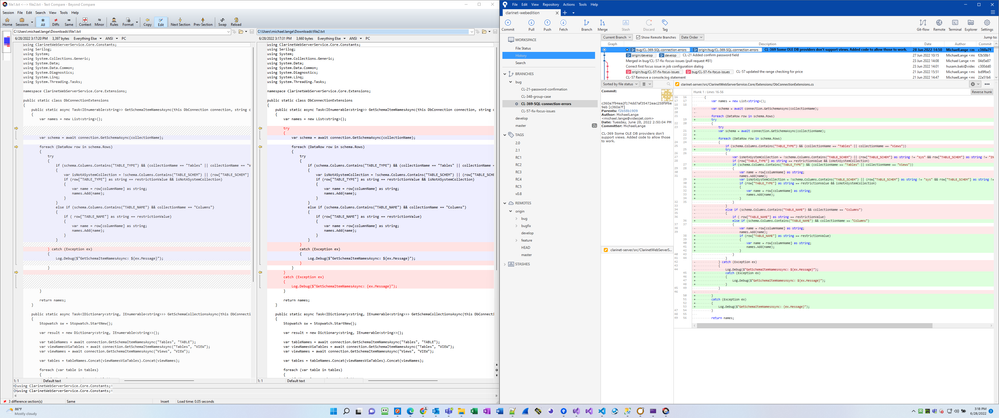The height and width of the screenshot is (418, 999).
Task: Jump to Prev Section in Beyond Compare
Action: click(x=203, y=22)
